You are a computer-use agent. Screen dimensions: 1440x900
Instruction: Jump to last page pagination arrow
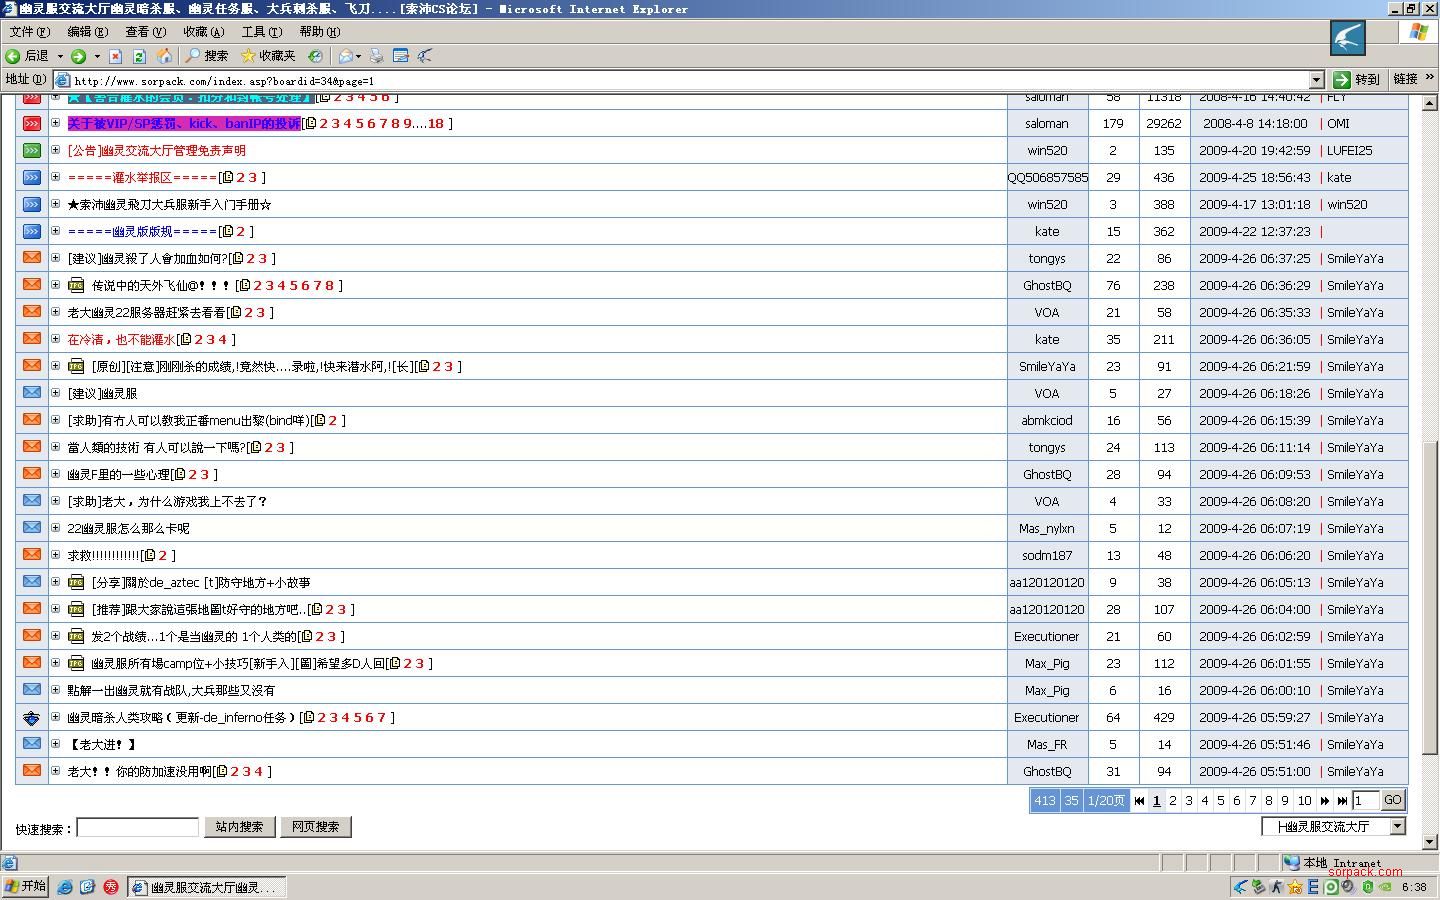point(1342,800)
